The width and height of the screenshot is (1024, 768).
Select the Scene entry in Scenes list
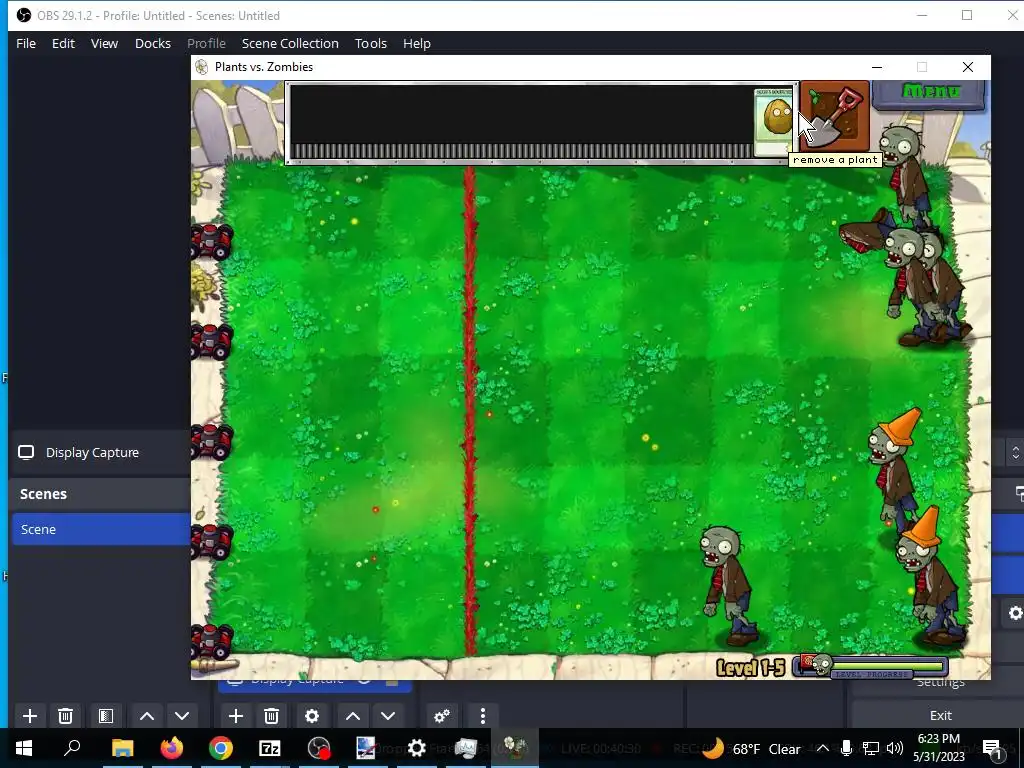(x=101, y=529)
